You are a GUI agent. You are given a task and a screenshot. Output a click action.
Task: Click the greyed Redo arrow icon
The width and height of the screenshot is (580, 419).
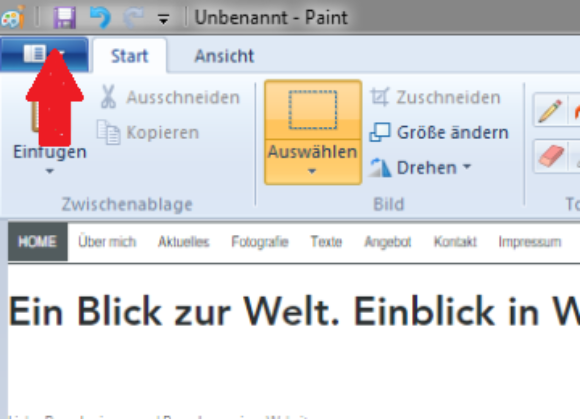tap(133, 17)
